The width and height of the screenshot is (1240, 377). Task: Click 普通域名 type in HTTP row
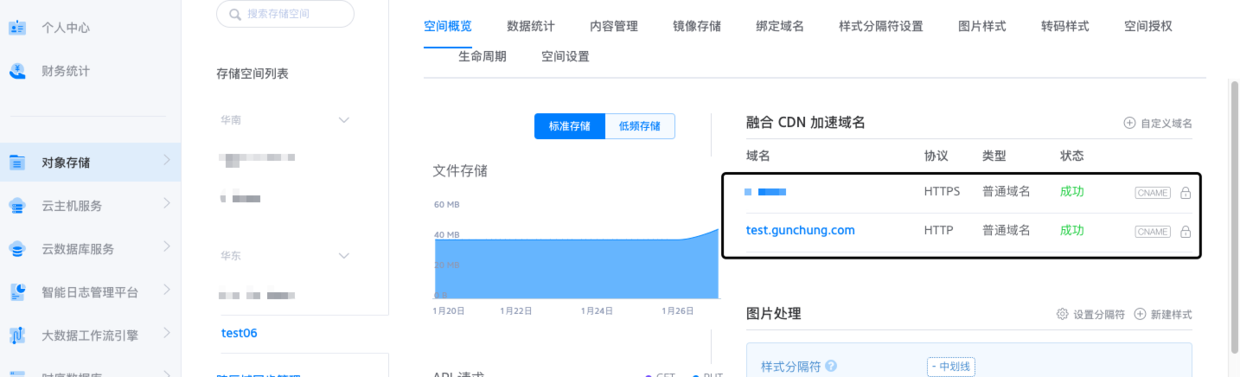click(1006, 230)
